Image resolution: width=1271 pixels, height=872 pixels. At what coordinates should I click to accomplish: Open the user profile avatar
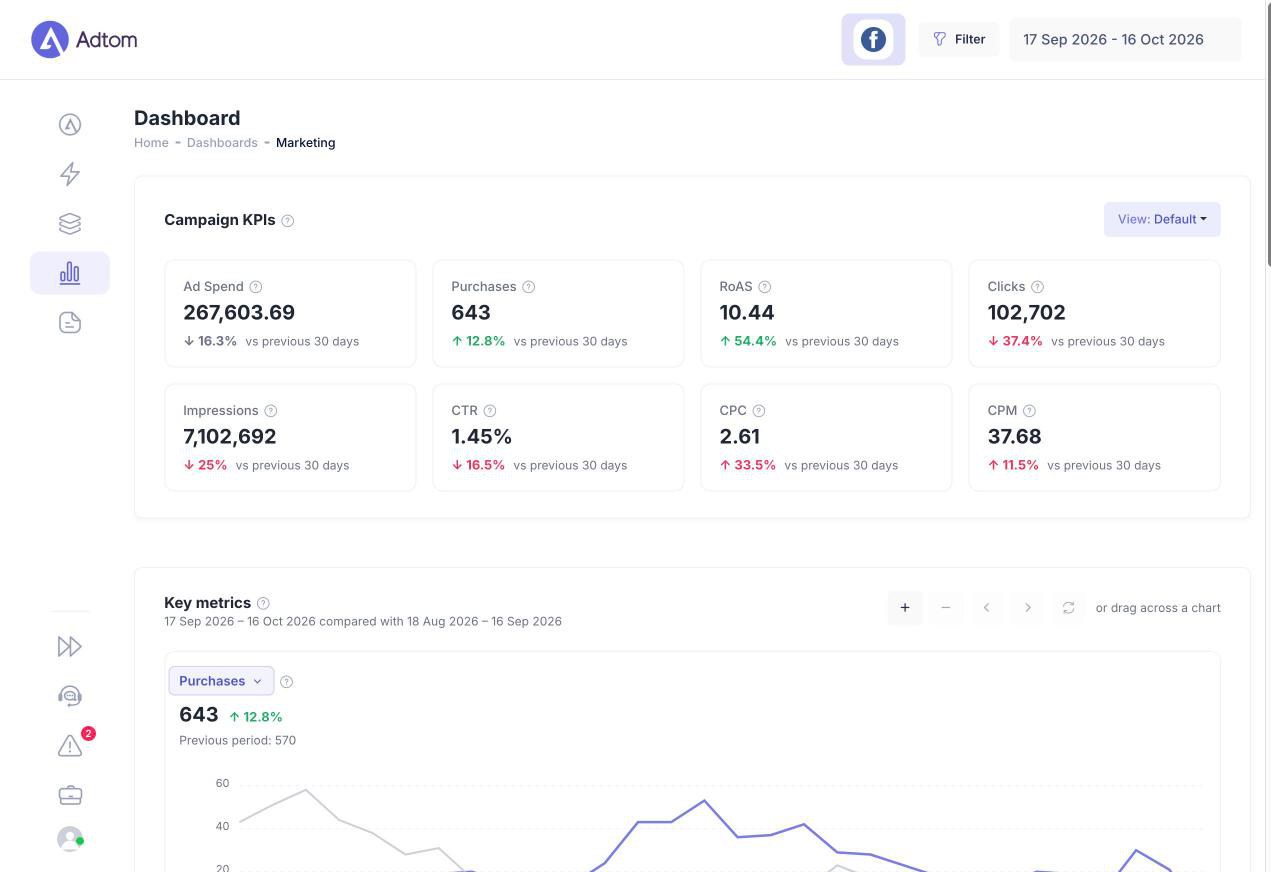(70, 838)
